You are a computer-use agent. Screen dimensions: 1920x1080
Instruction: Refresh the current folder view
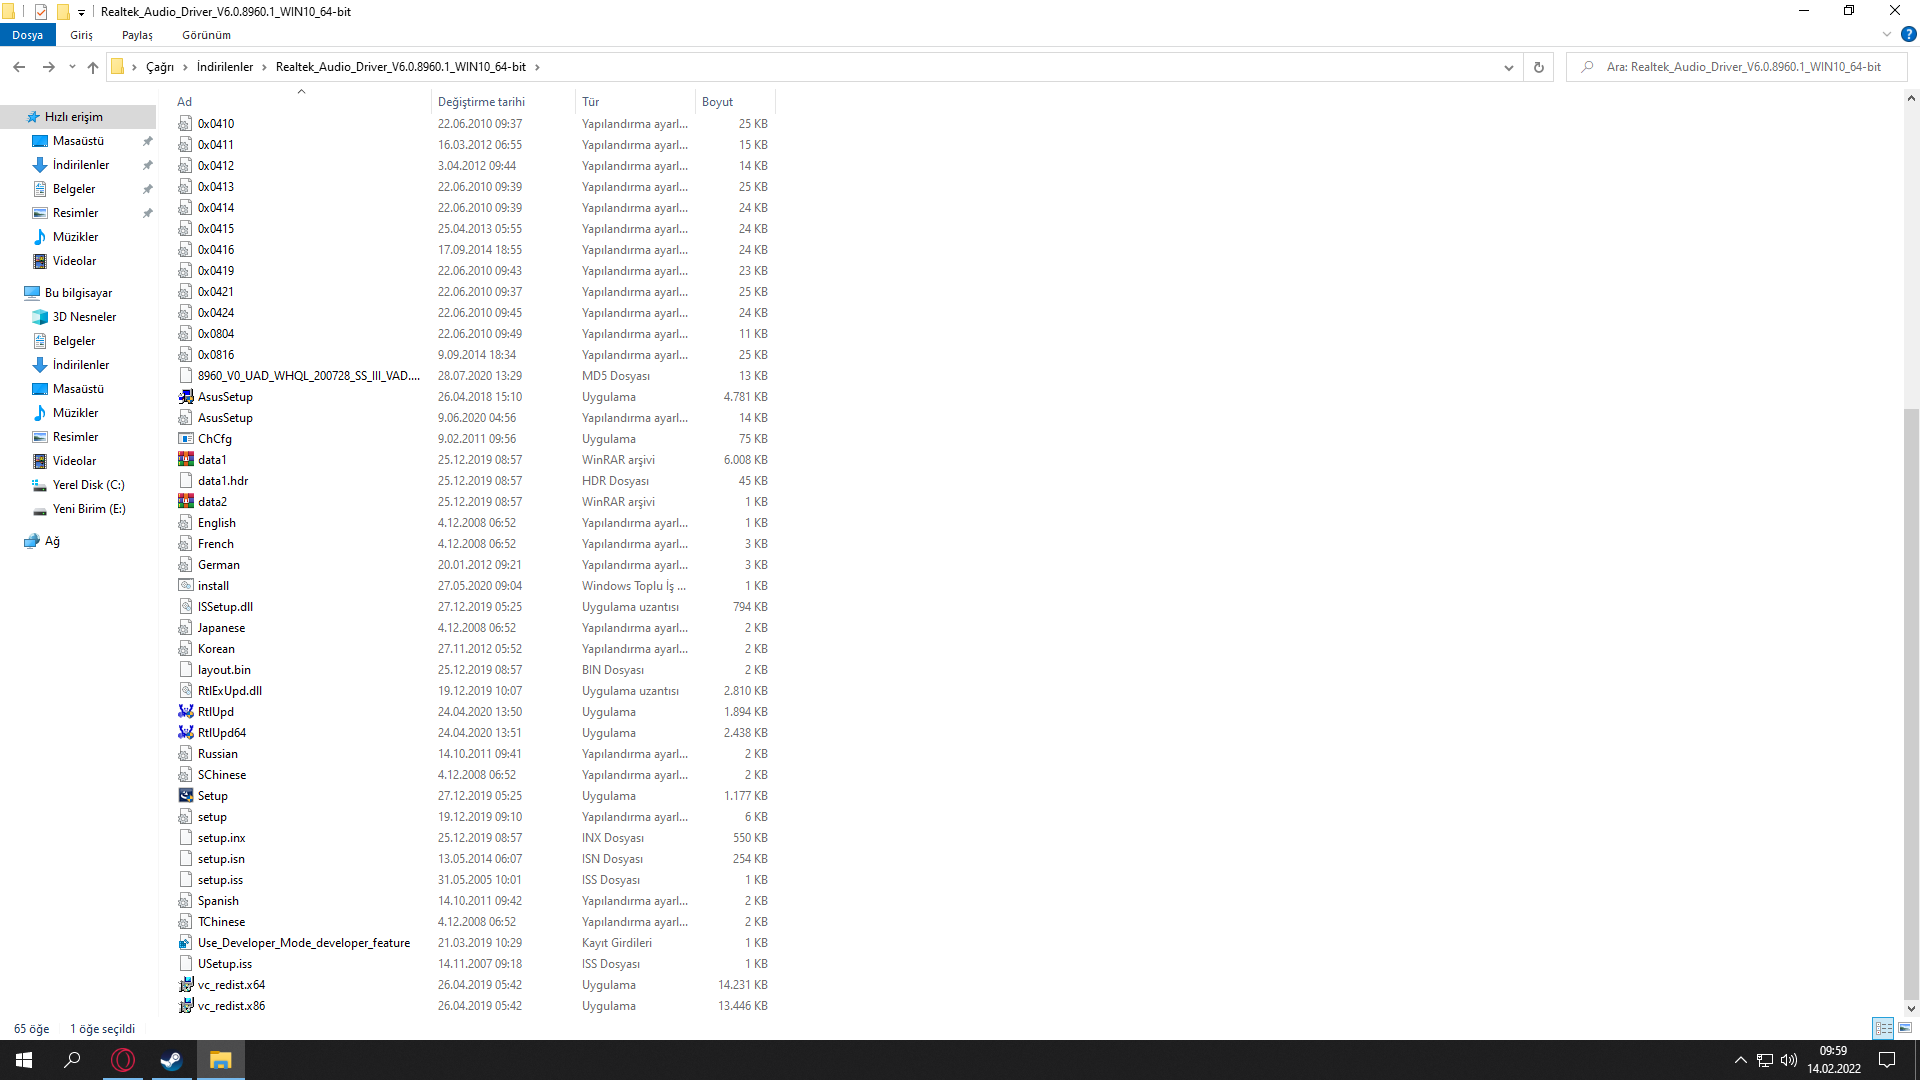point(1538,67)
